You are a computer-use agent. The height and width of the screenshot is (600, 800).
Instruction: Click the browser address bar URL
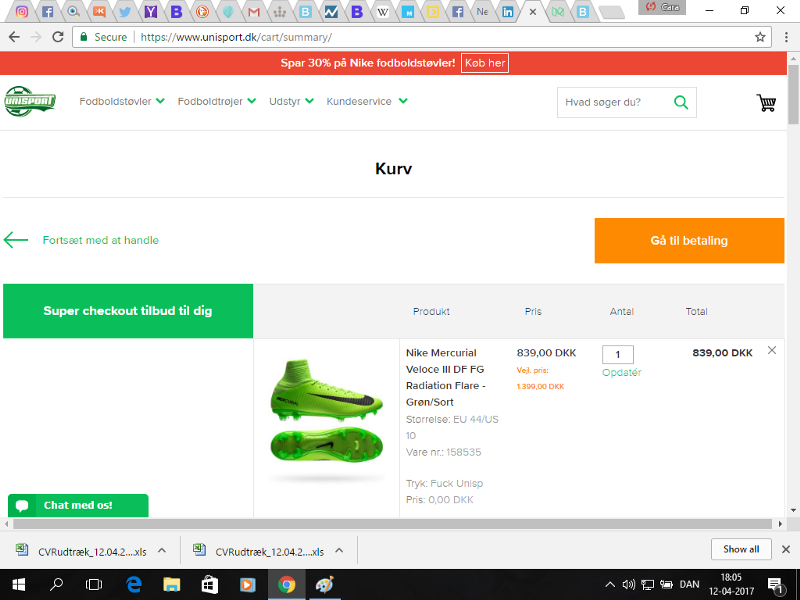point(236,37)
